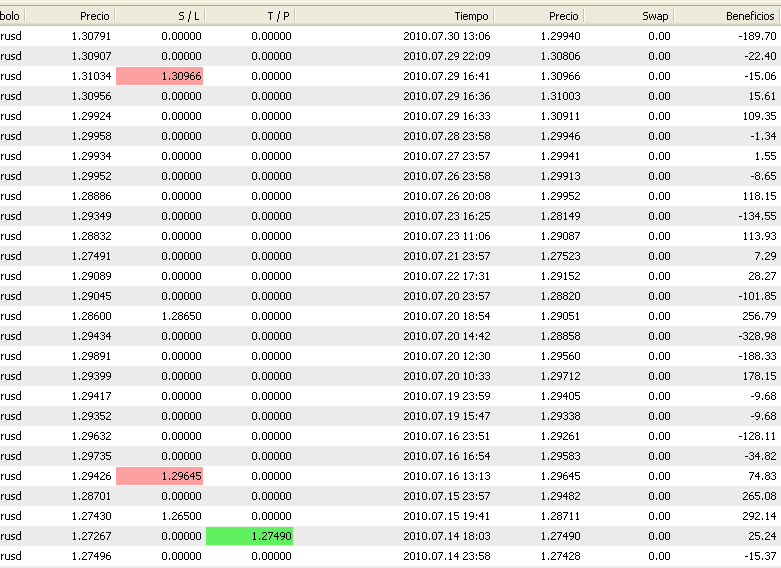This screenshot has height=568, width=781.
Task: Click the time 2010.07.16 16:54
Action: click(x=447, y=456)
